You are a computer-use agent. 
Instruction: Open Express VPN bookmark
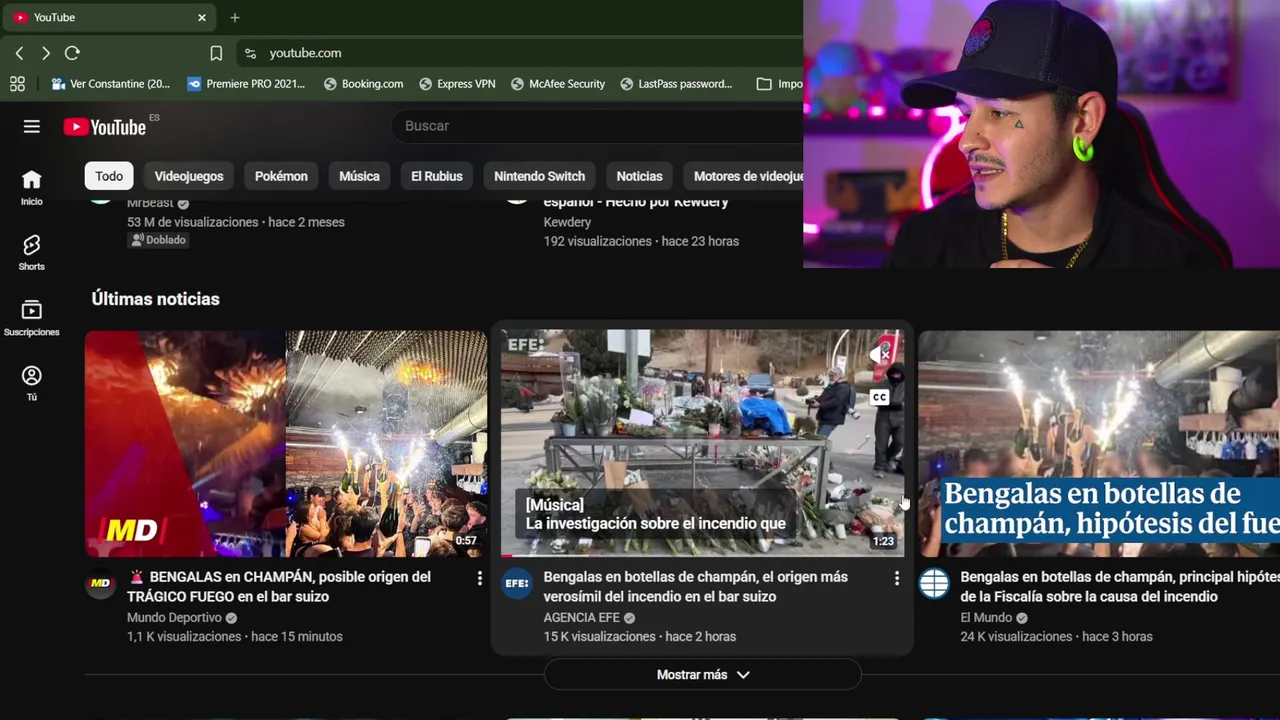pos(457,84)
